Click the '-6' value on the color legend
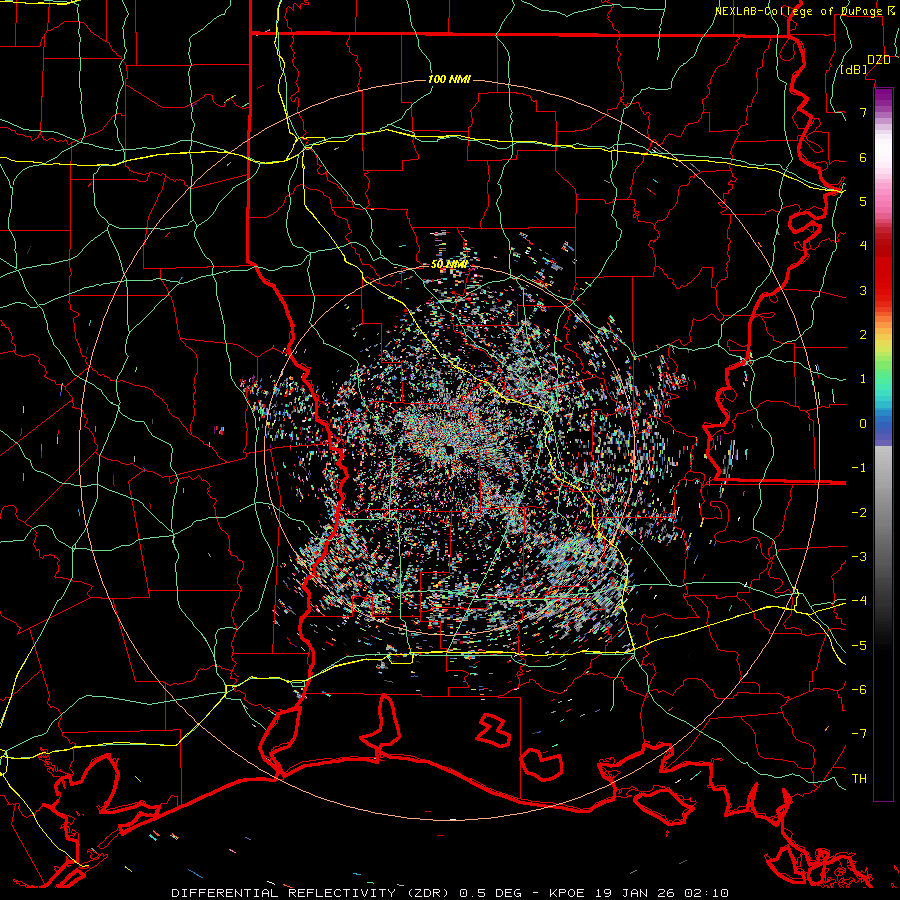The width and height of the screenshot is (900, 900). tap(859, 690)
